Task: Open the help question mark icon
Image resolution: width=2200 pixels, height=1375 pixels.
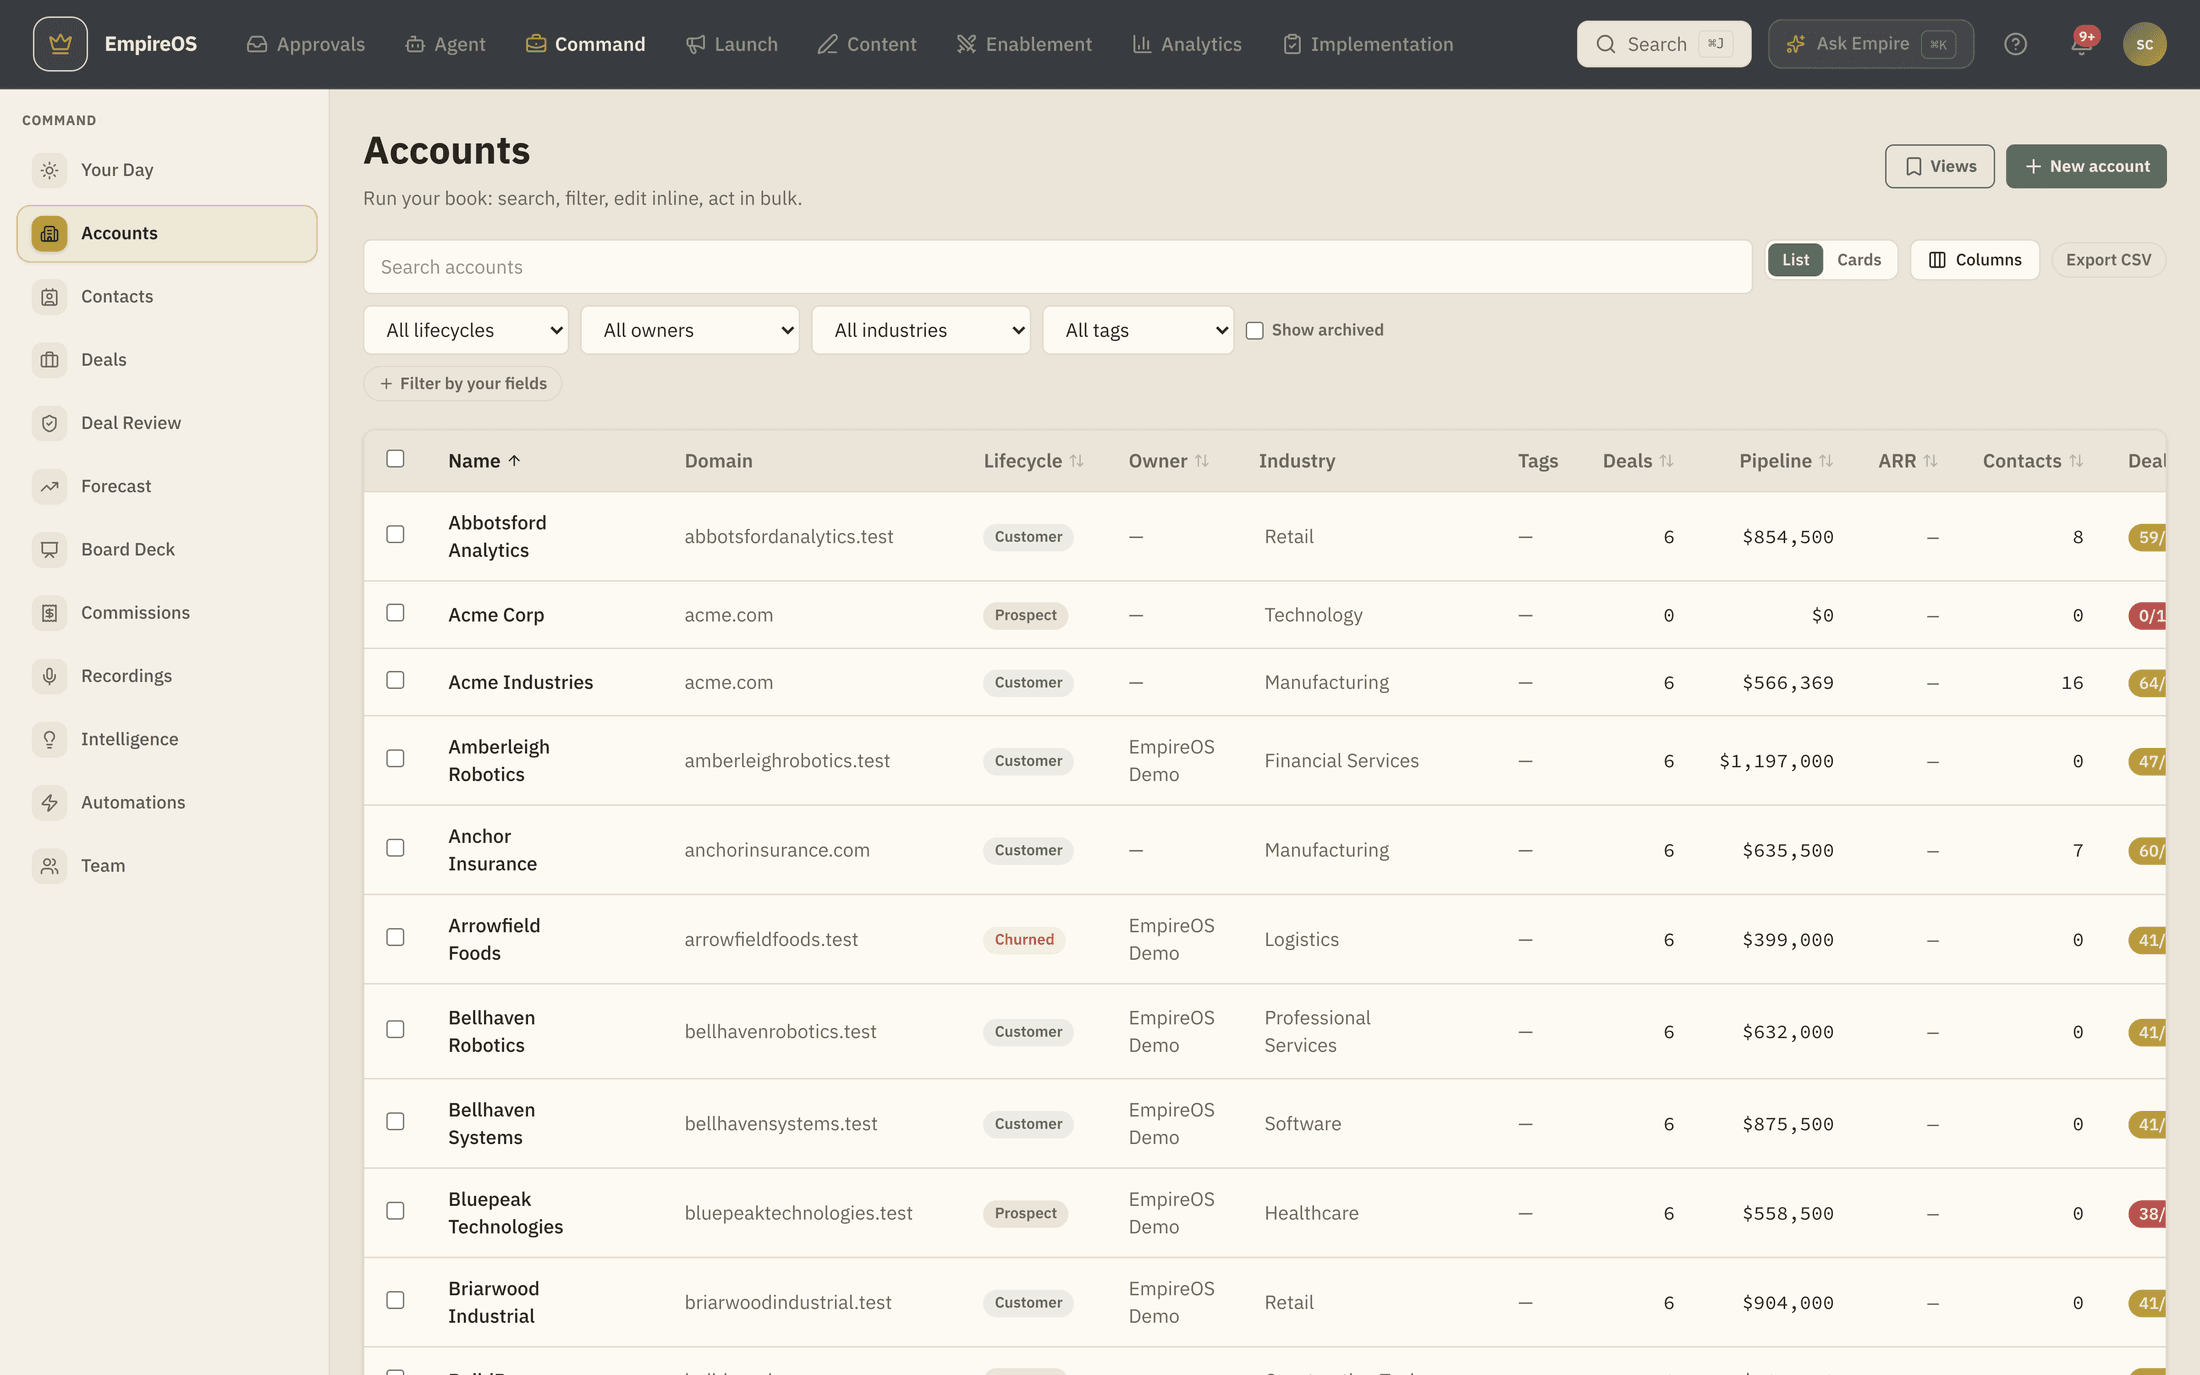Action: pyautogui.click(x=2015, y=44)
